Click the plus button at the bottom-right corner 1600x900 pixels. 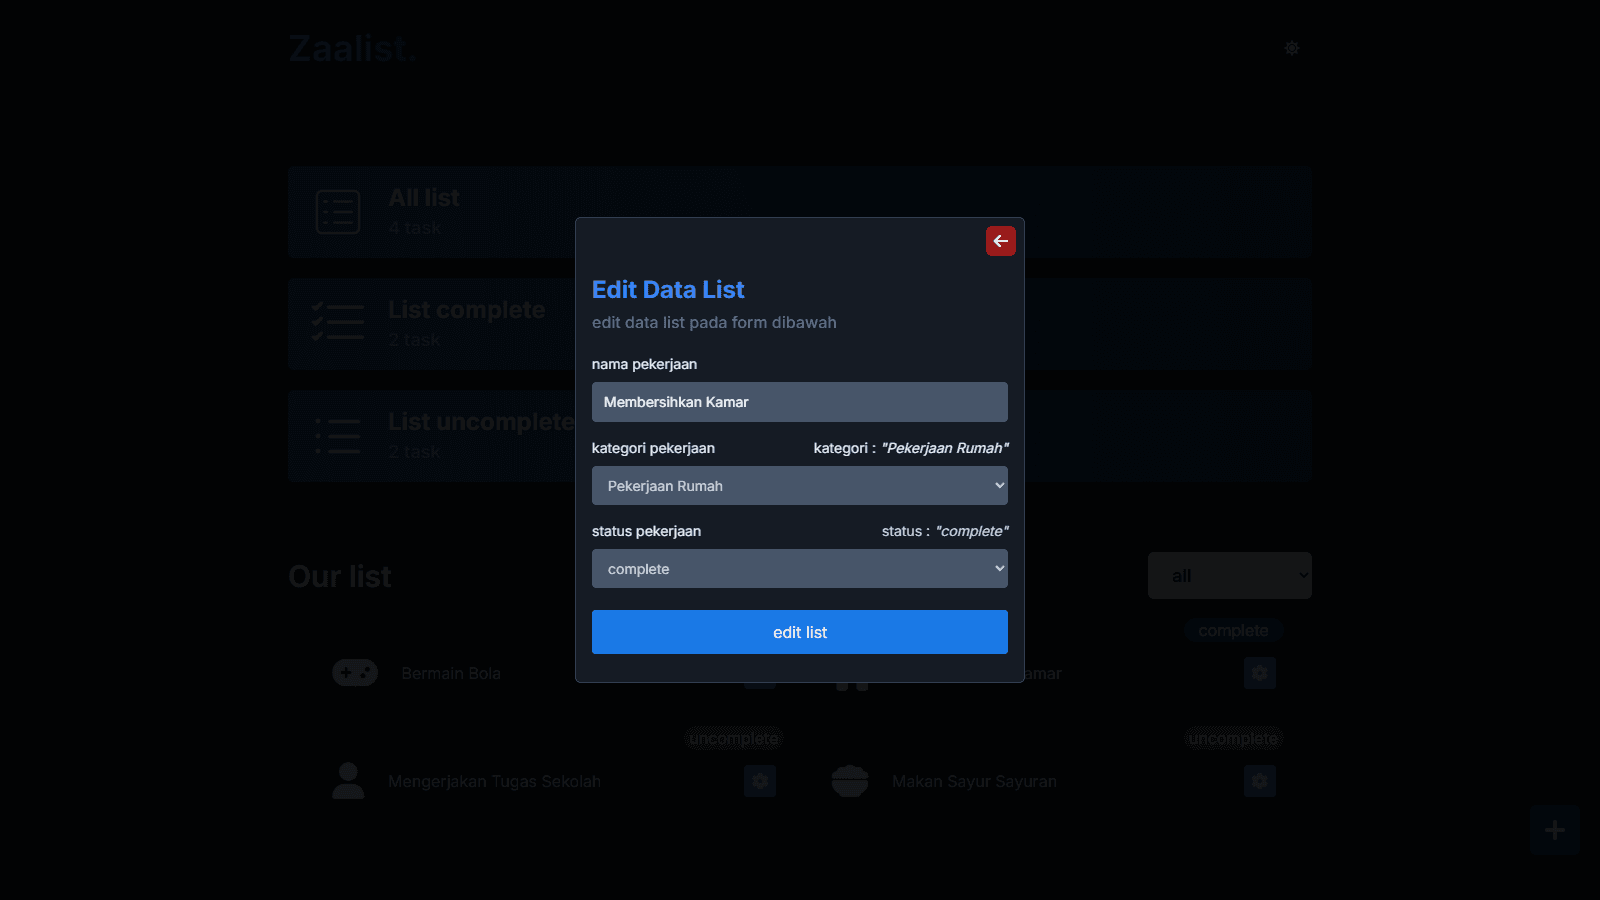click(1554, 830)
